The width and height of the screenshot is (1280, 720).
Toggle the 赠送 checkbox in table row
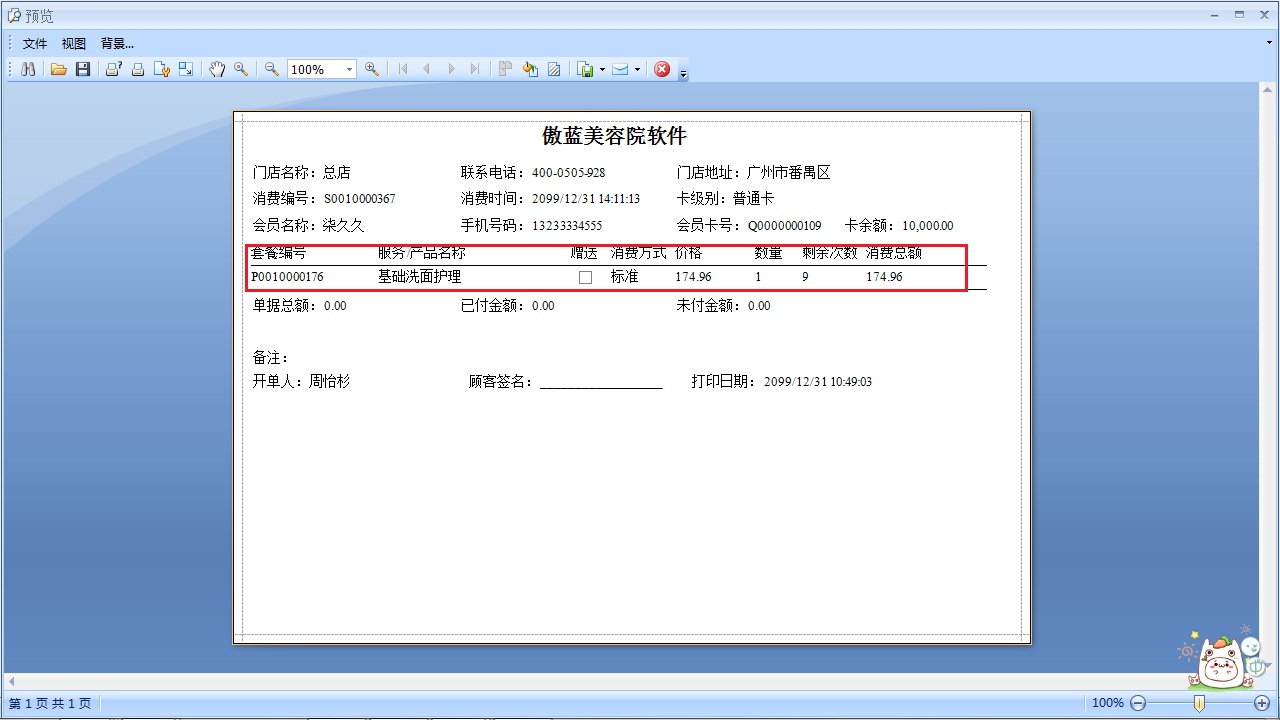[x=585, y=277]
